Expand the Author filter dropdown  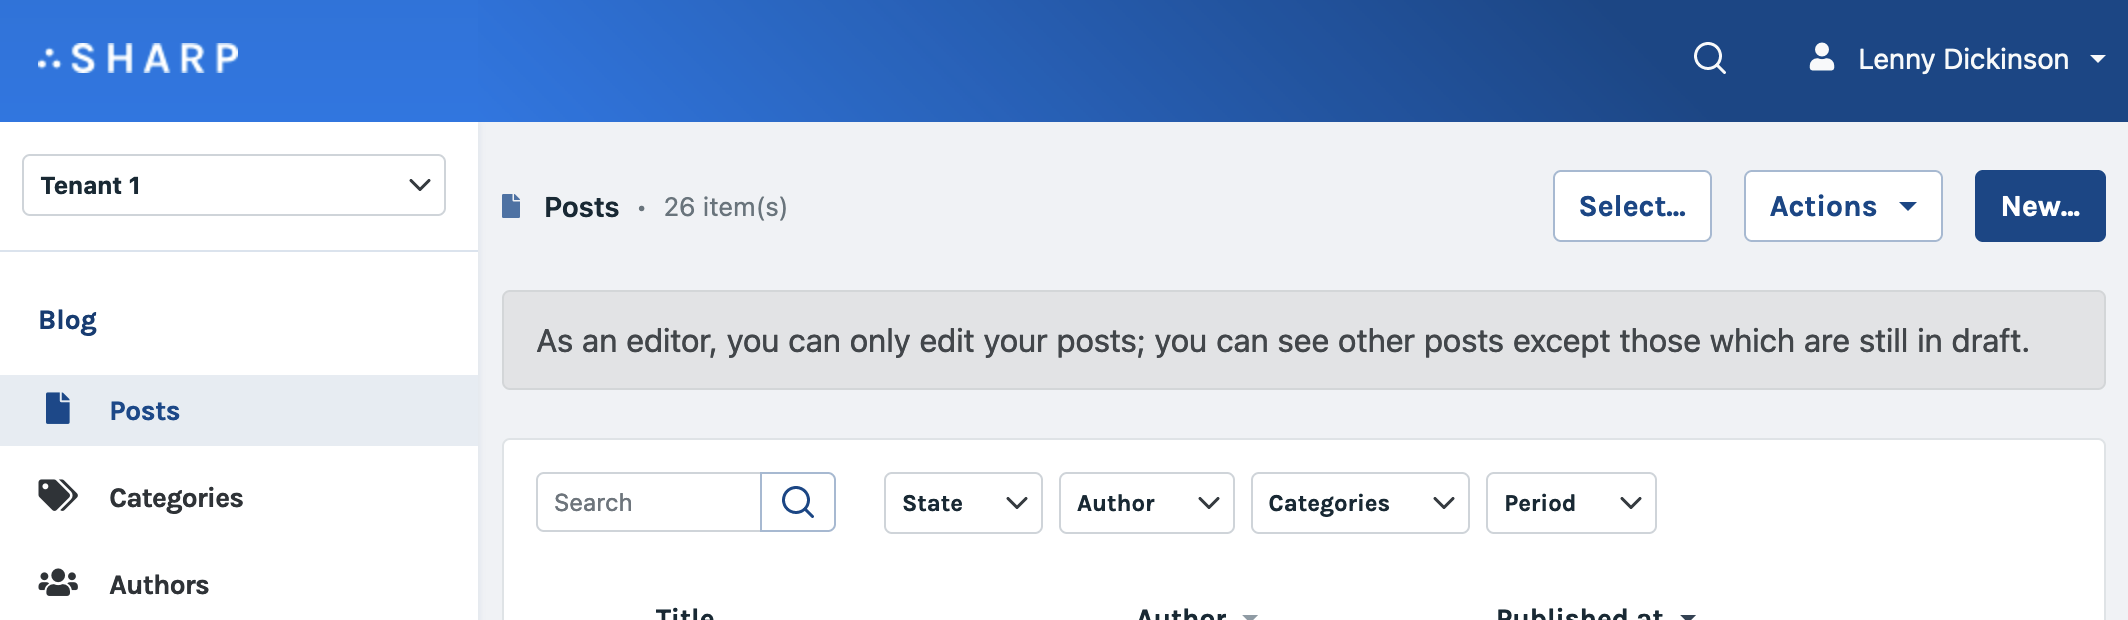coord(1146,503)
